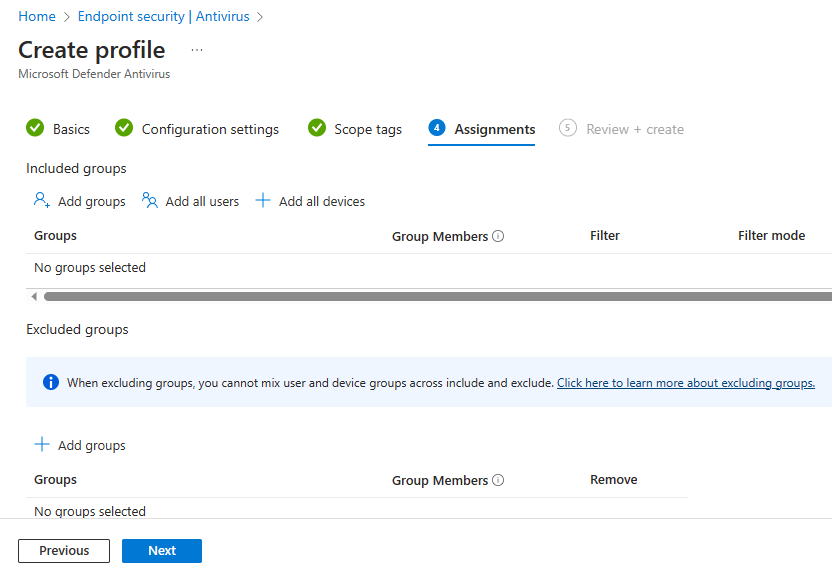Go back to Configuration settings tab

[x=210, y=129]
